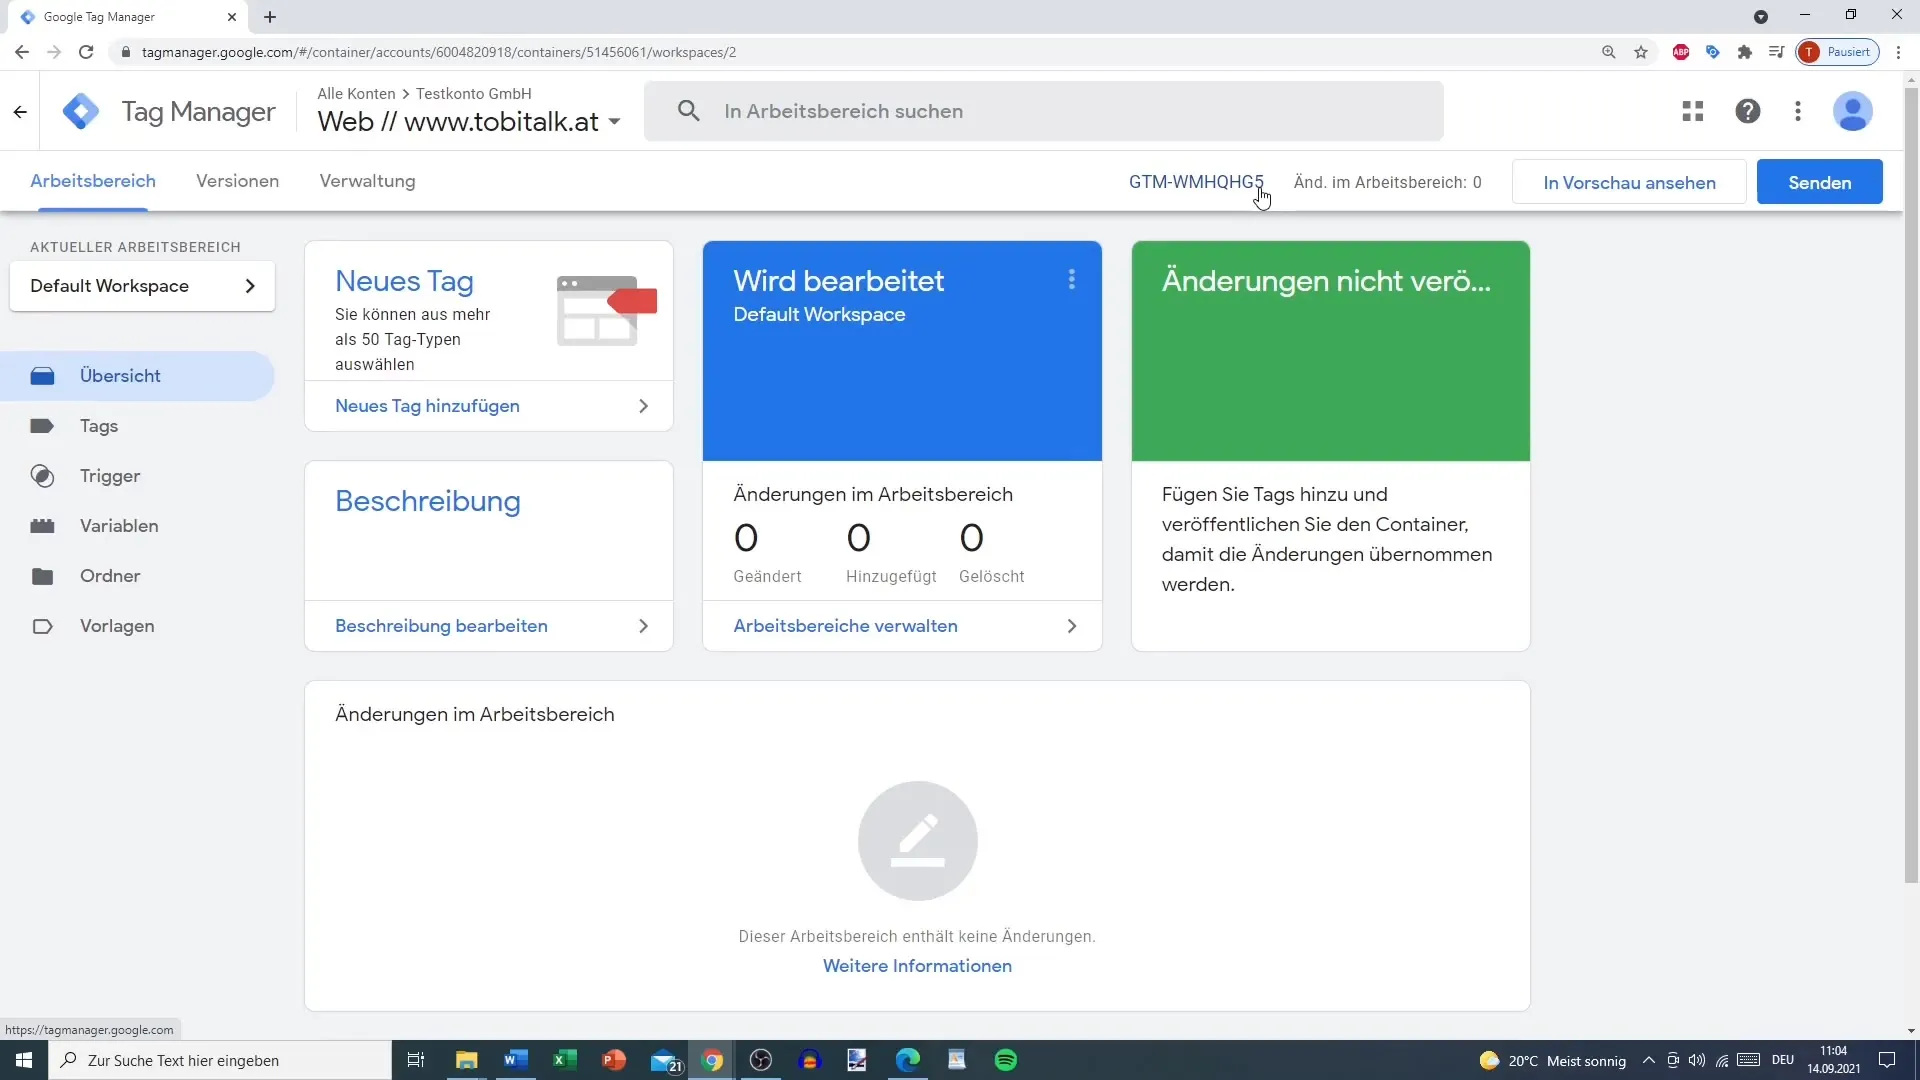Open Excel from the taskbar

pyautogui.click(x=565, y=1060)
